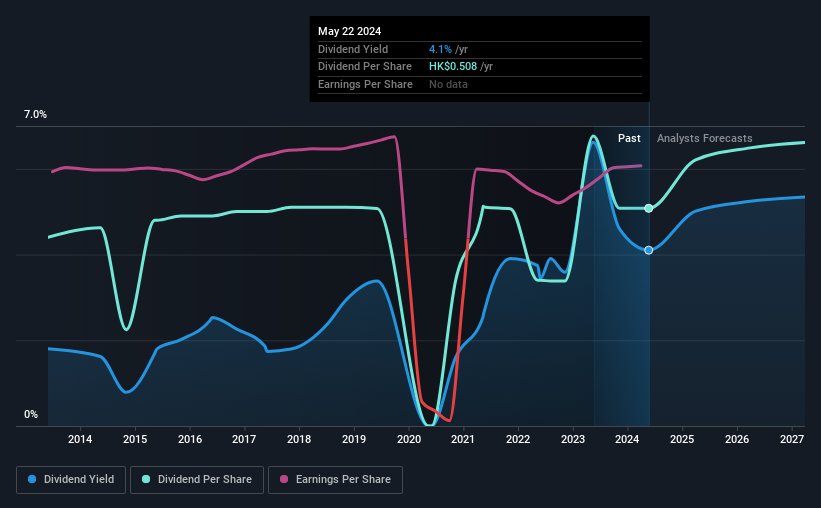Click the May 22 2024 tooltip date
The width and height of the screenshot is (821, 508).
(350, 31)
